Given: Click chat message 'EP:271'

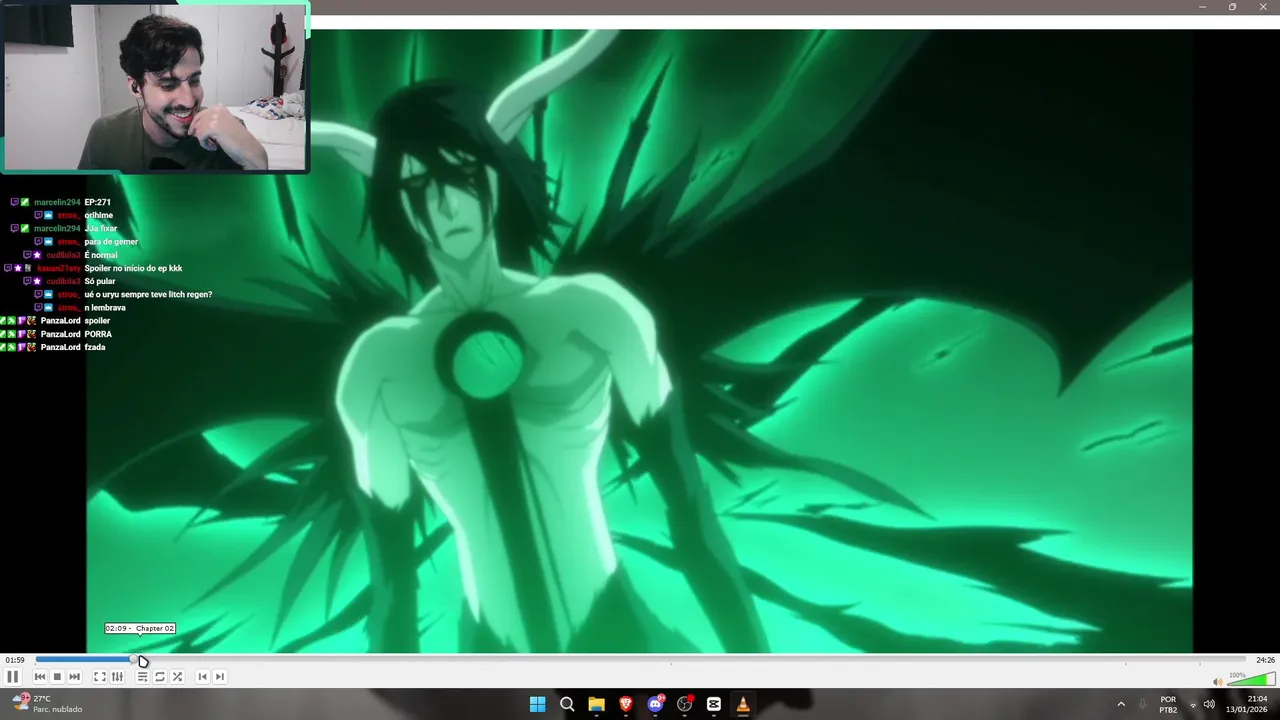Looking at the screenshot, I should pos(98,202).
